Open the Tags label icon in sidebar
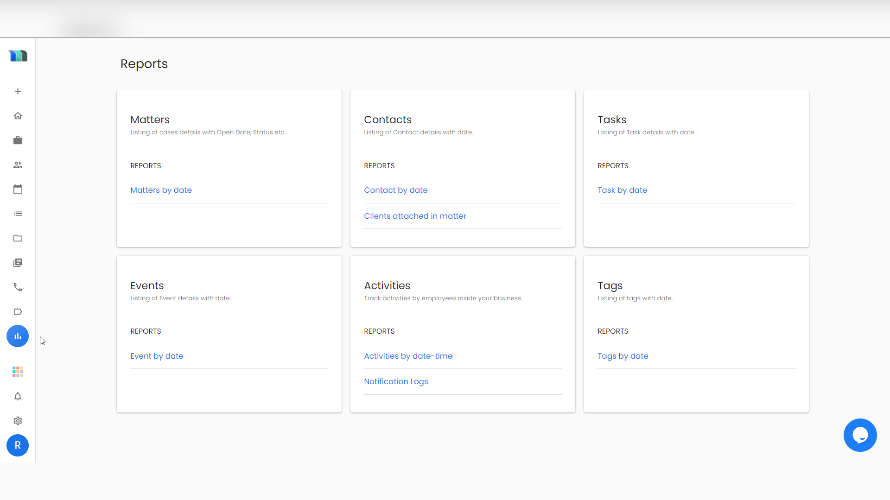 [17, 311]
